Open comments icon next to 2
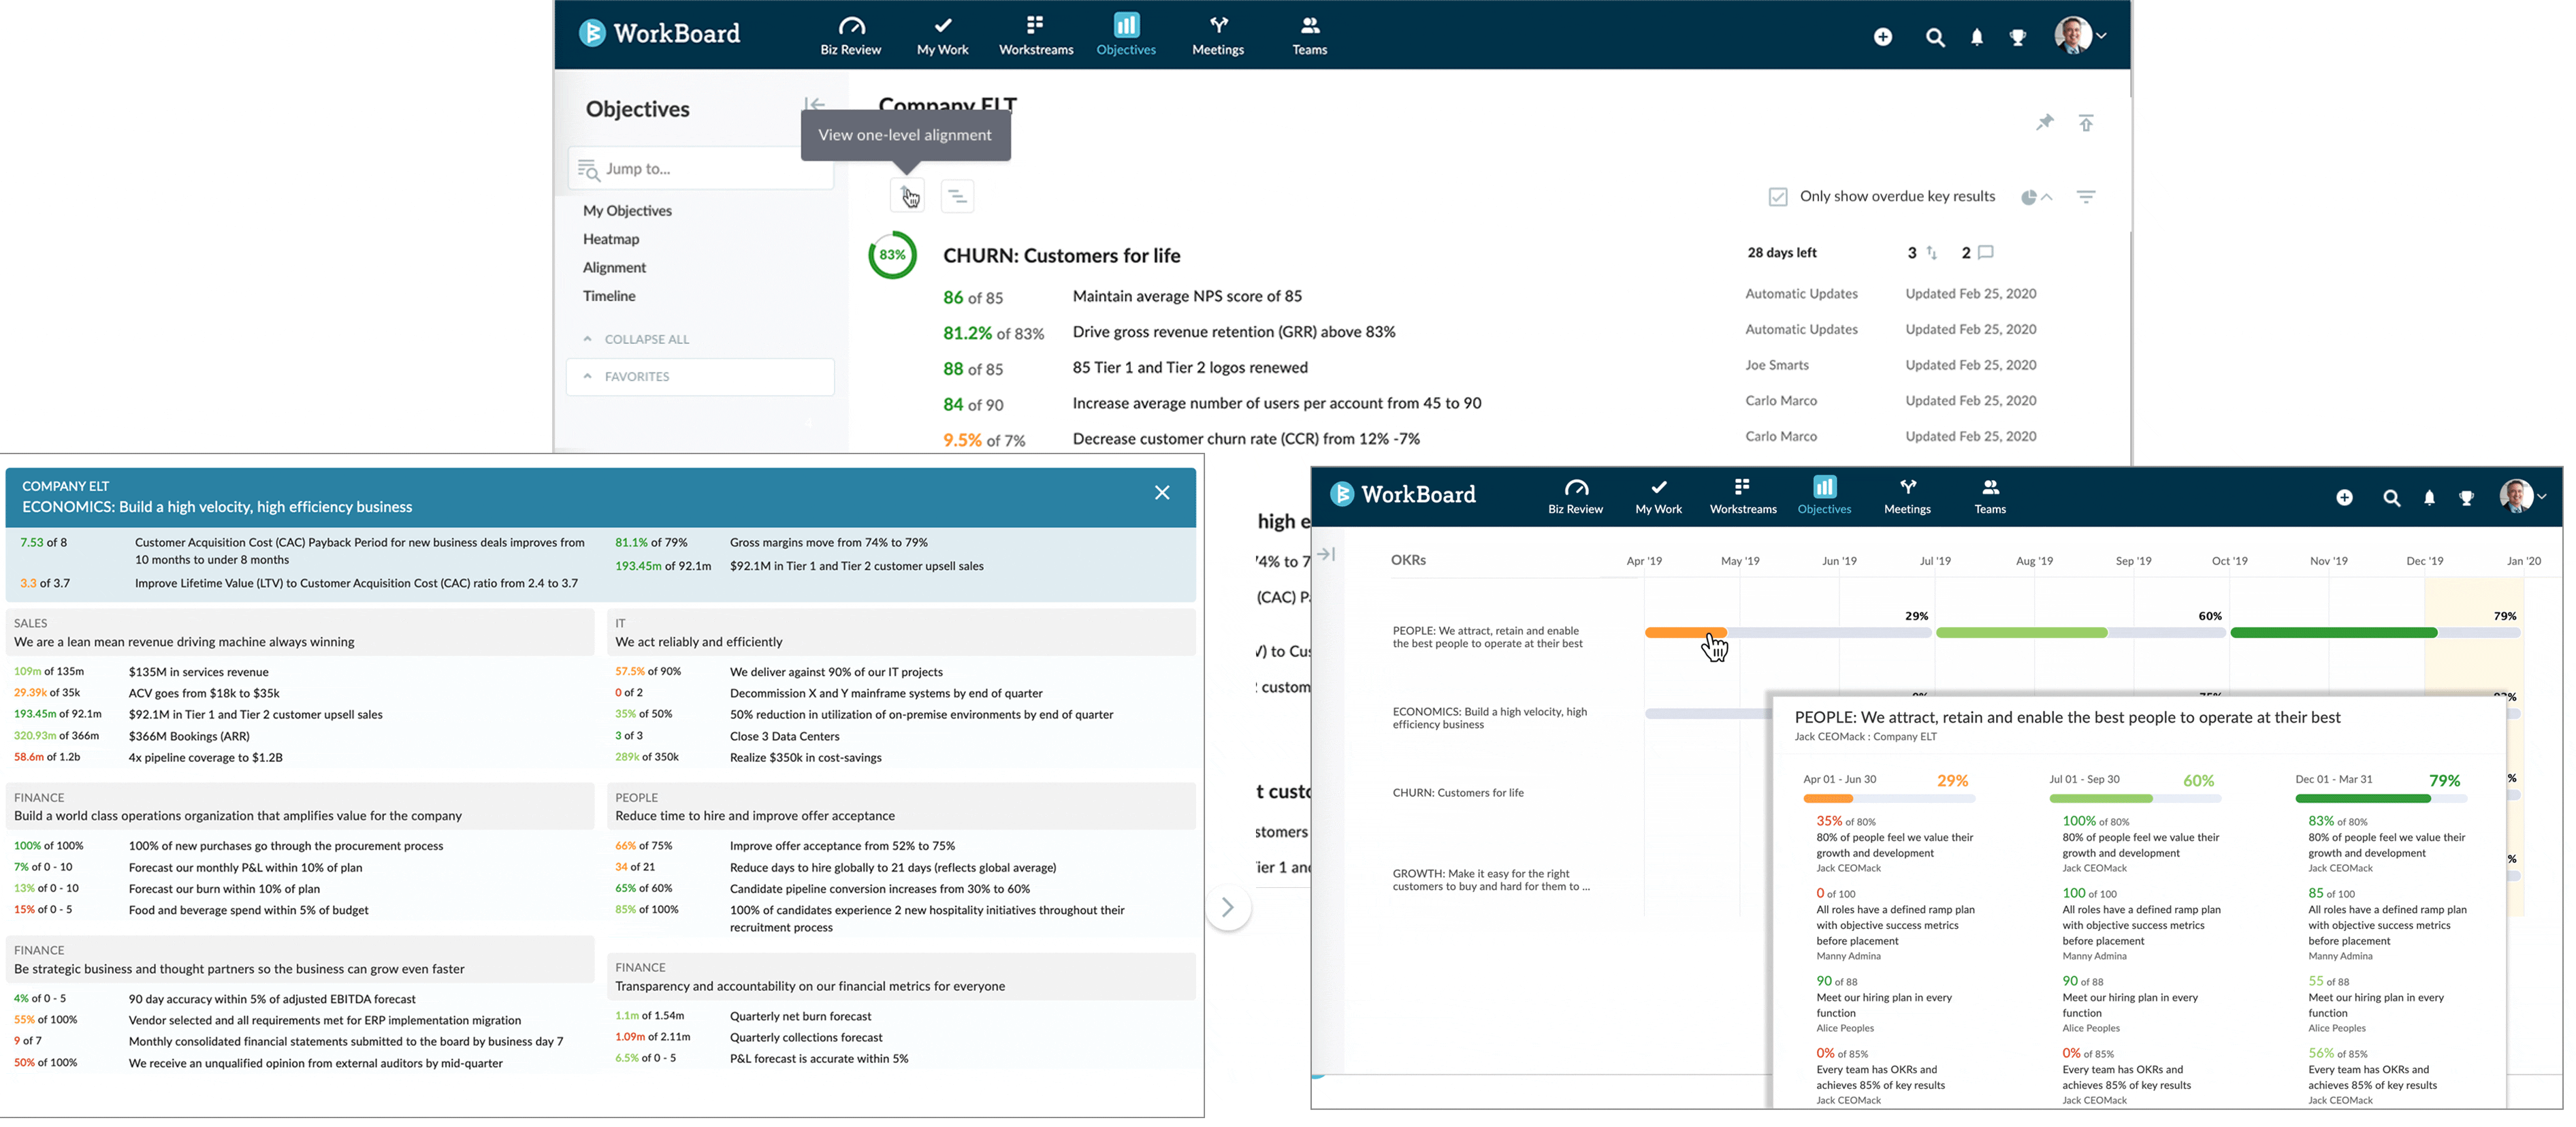2576x1127 pixels. (1986, 253)
